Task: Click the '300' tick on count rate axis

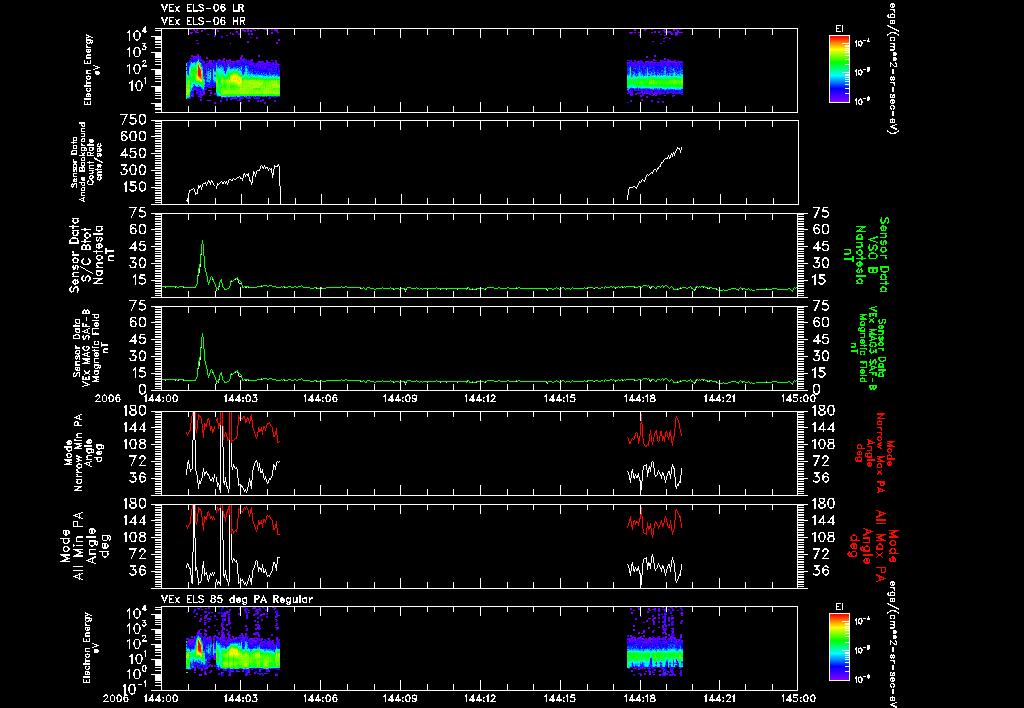Action: click(133, 170)
